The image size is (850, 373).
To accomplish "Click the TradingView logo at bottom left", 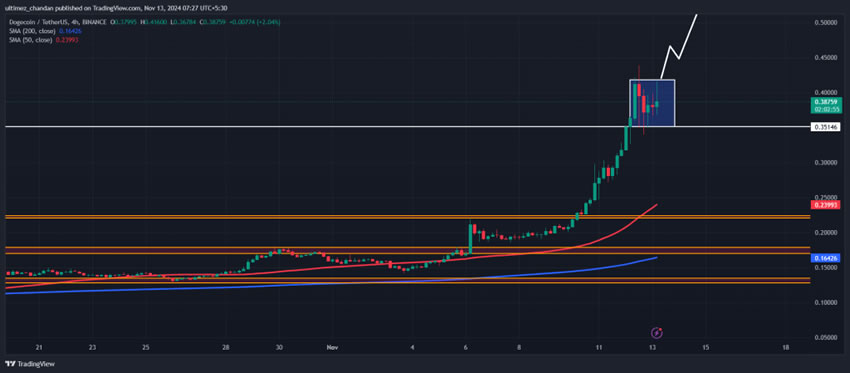I will 30,364.
